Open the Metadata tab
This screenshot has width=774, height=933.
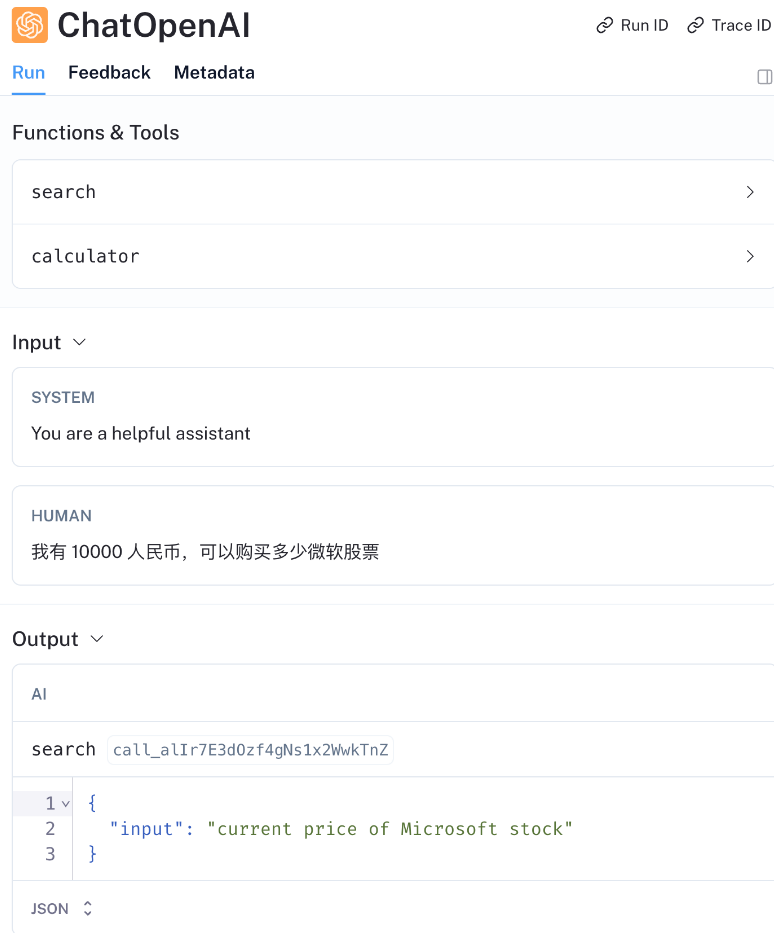click(x=214, y=72)
